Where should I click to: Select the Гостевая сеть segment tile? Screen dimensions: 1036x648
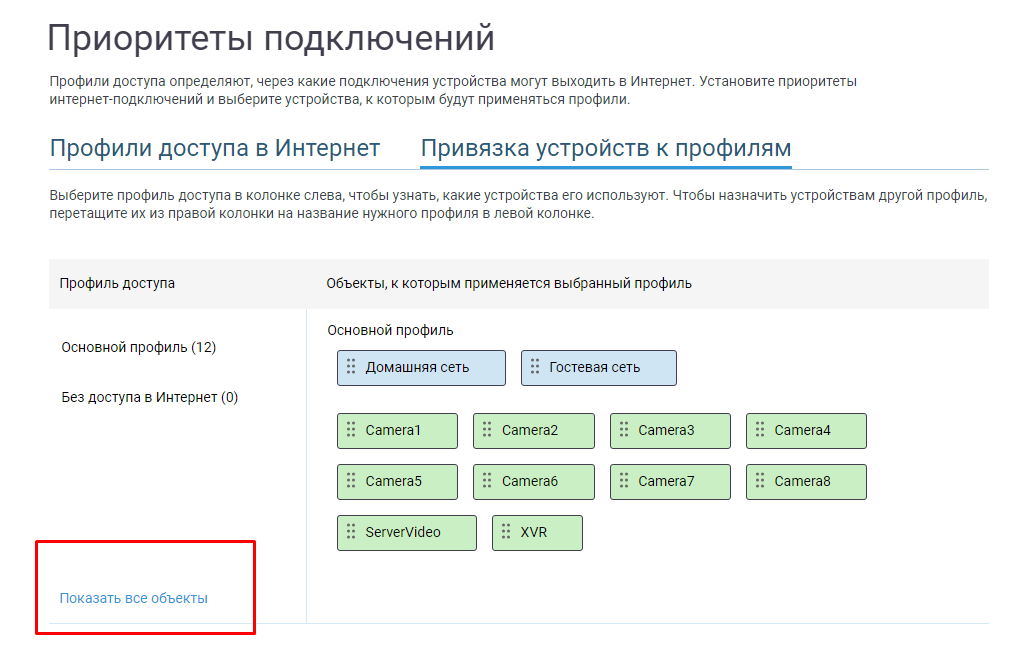coord(599,368)
